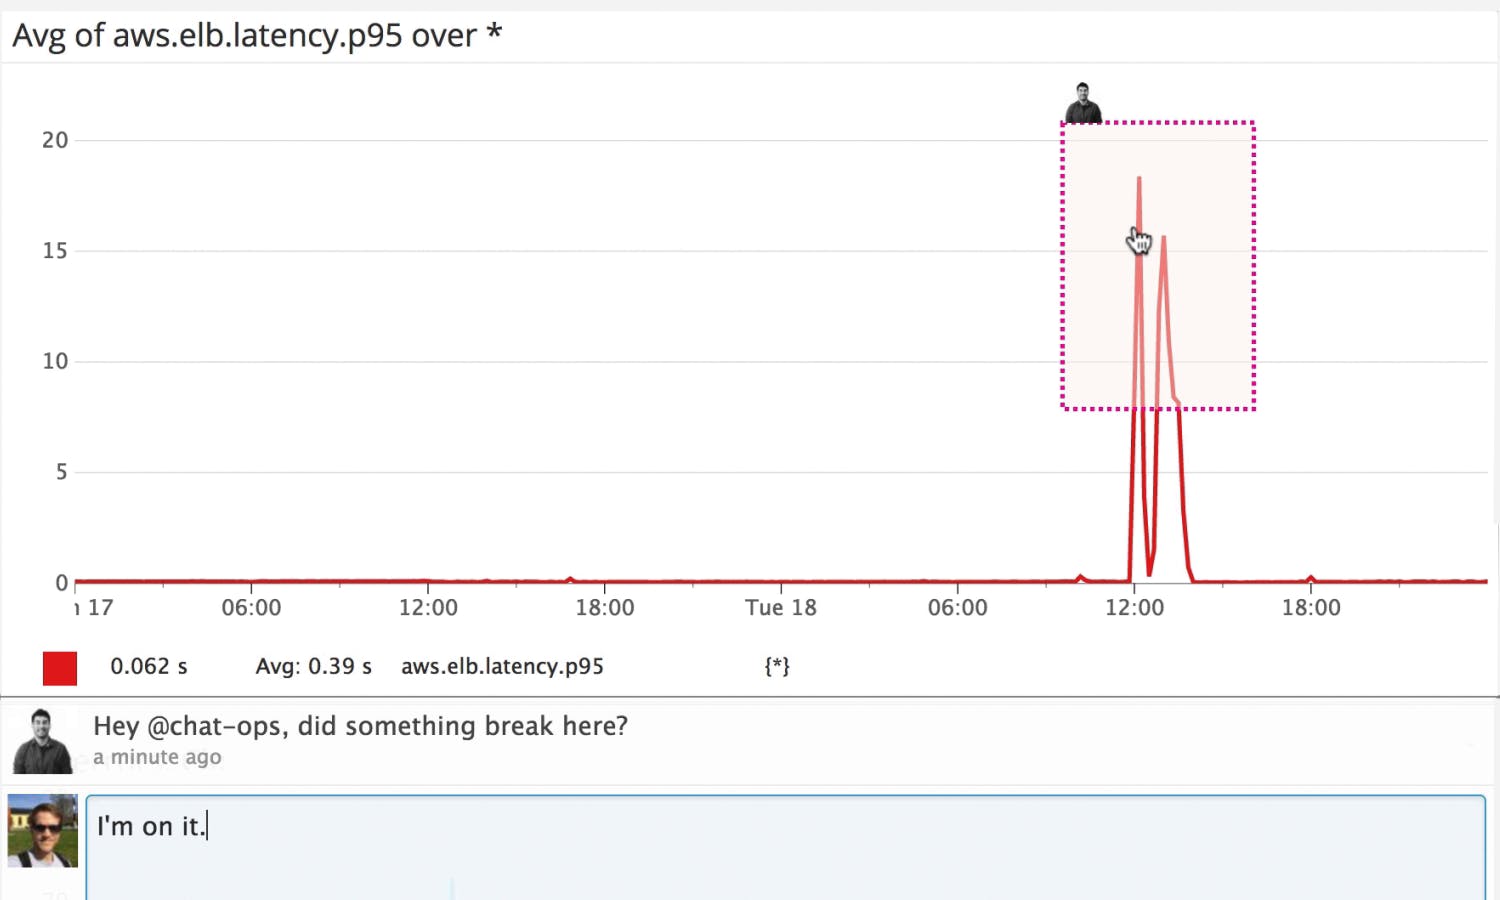Click the "Avg: 0.39 s" legend value
Image resolution: width=1500 pixels, height=900 pixels.
point(313,667)
